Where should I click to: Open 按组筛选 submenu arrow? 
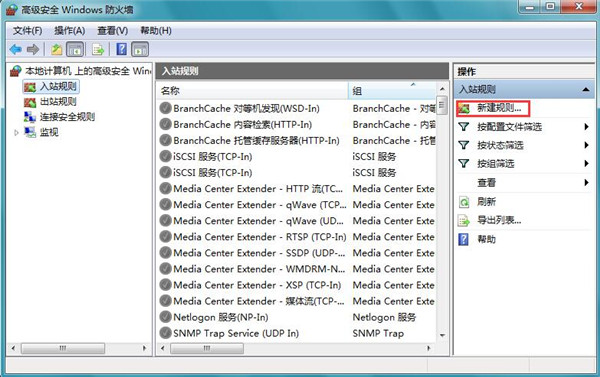pyautogui.click(x=586, y=163)
